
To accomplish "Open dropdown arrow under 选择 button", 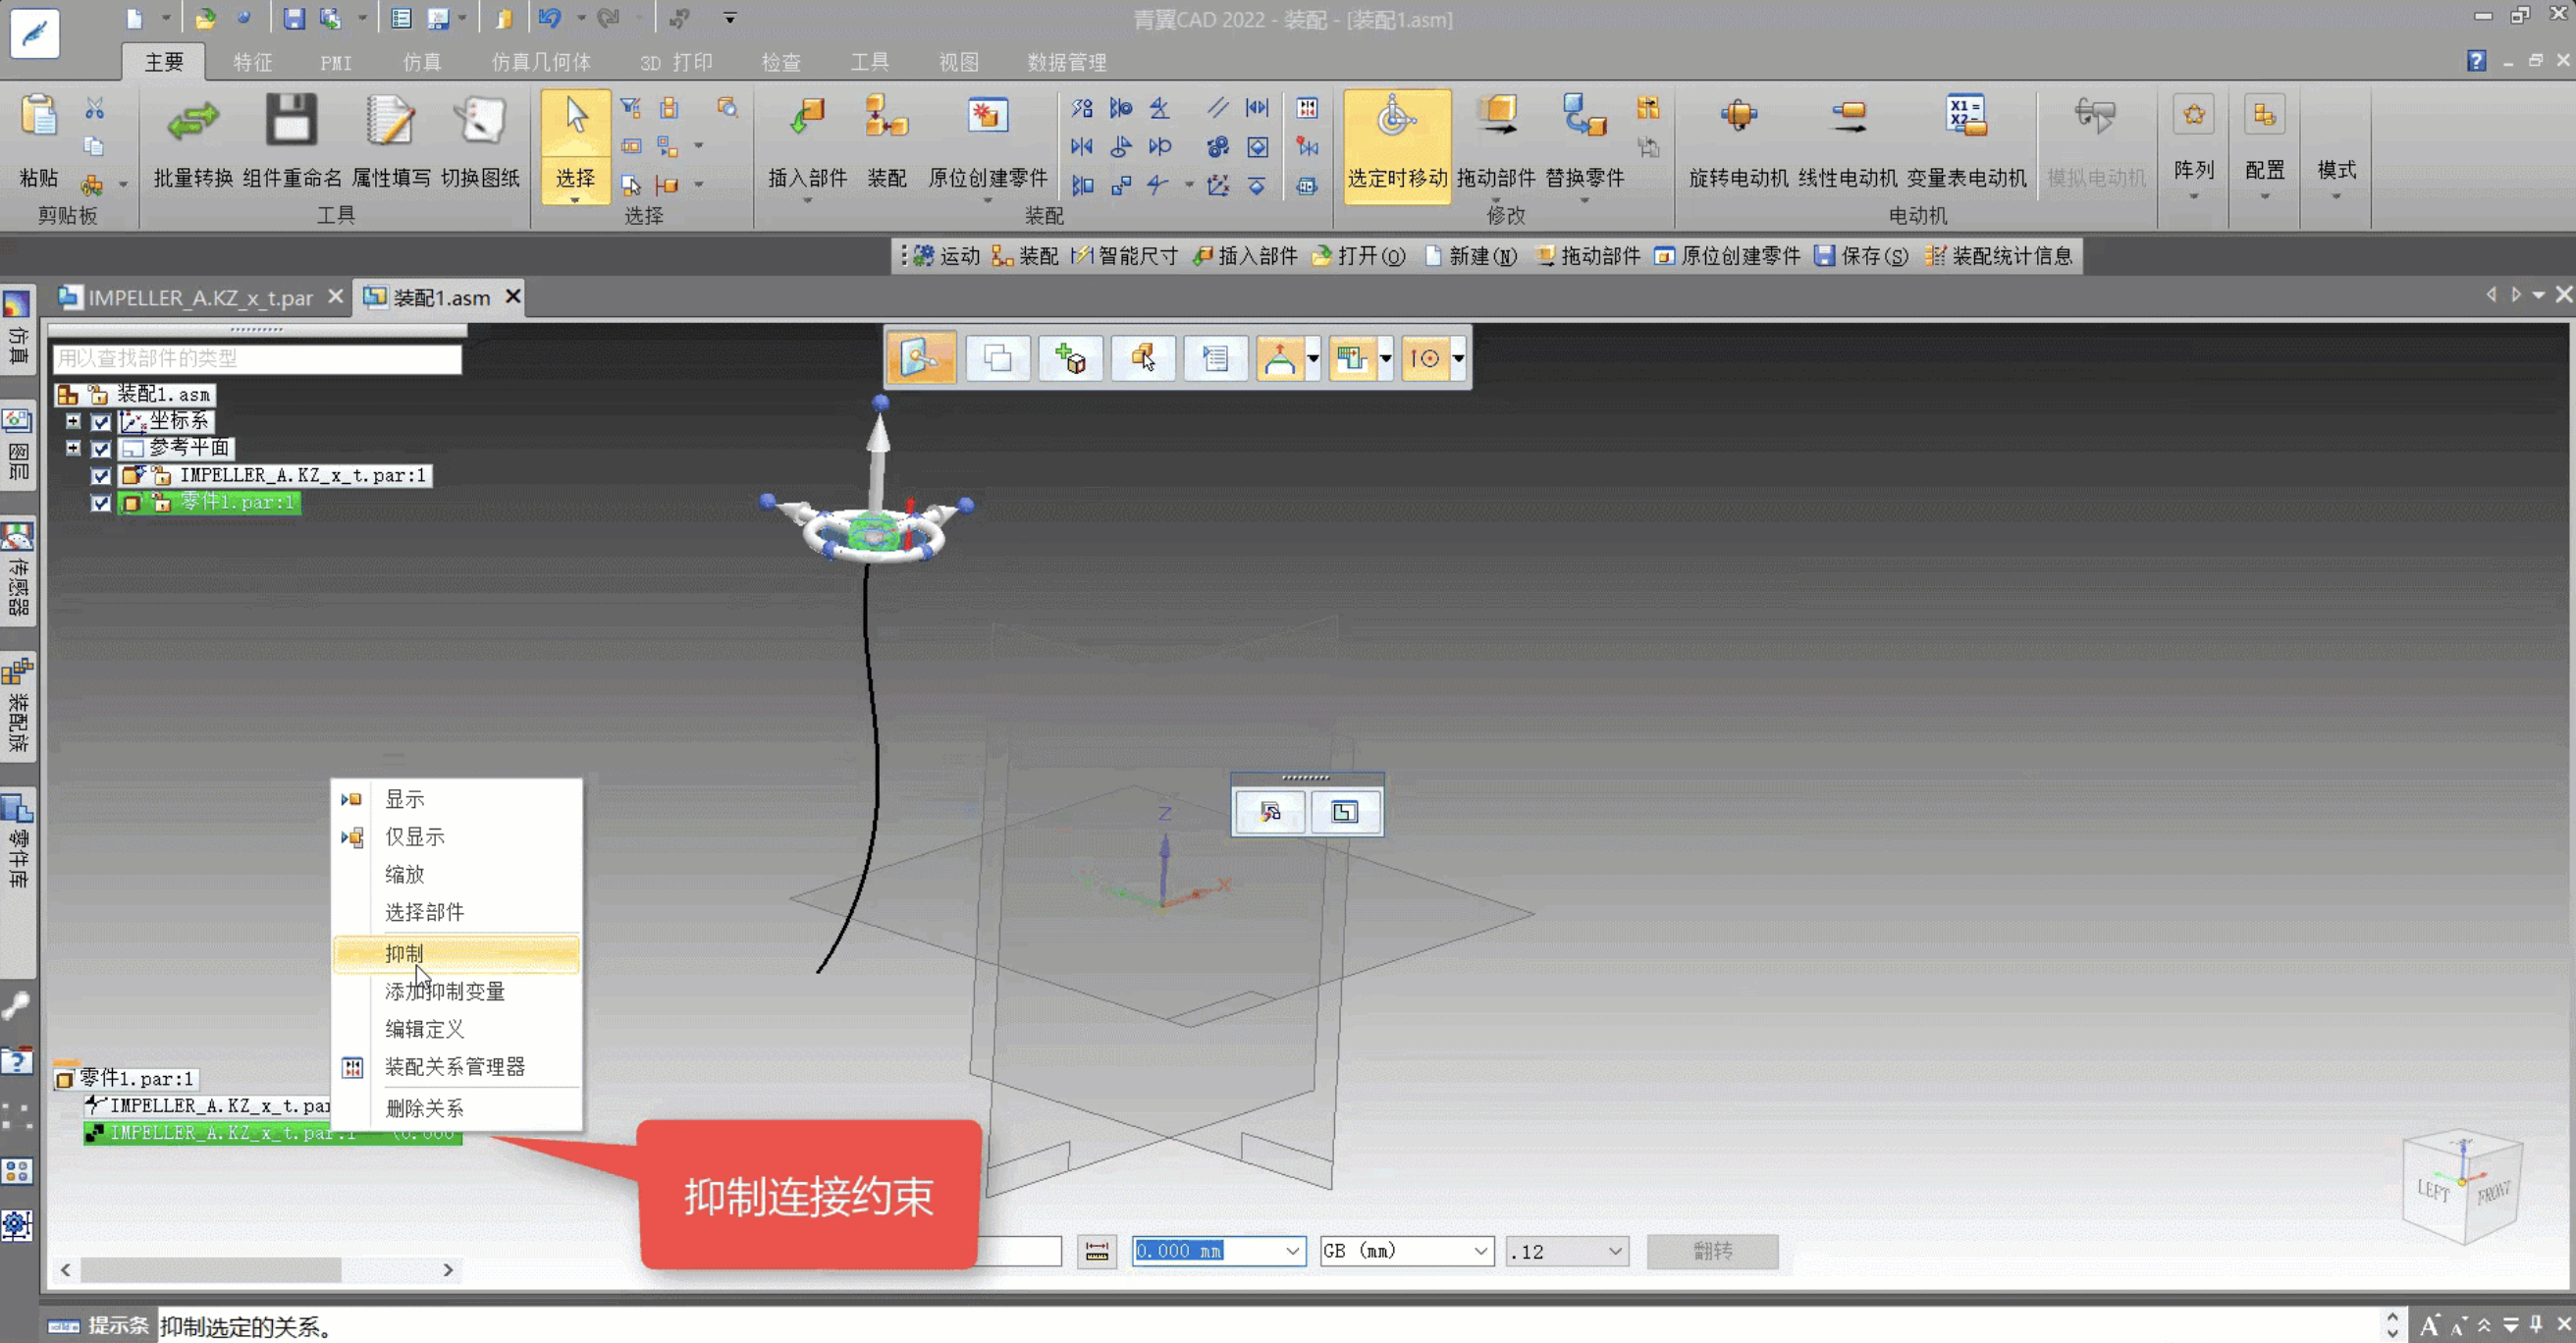I will [575, 200].
